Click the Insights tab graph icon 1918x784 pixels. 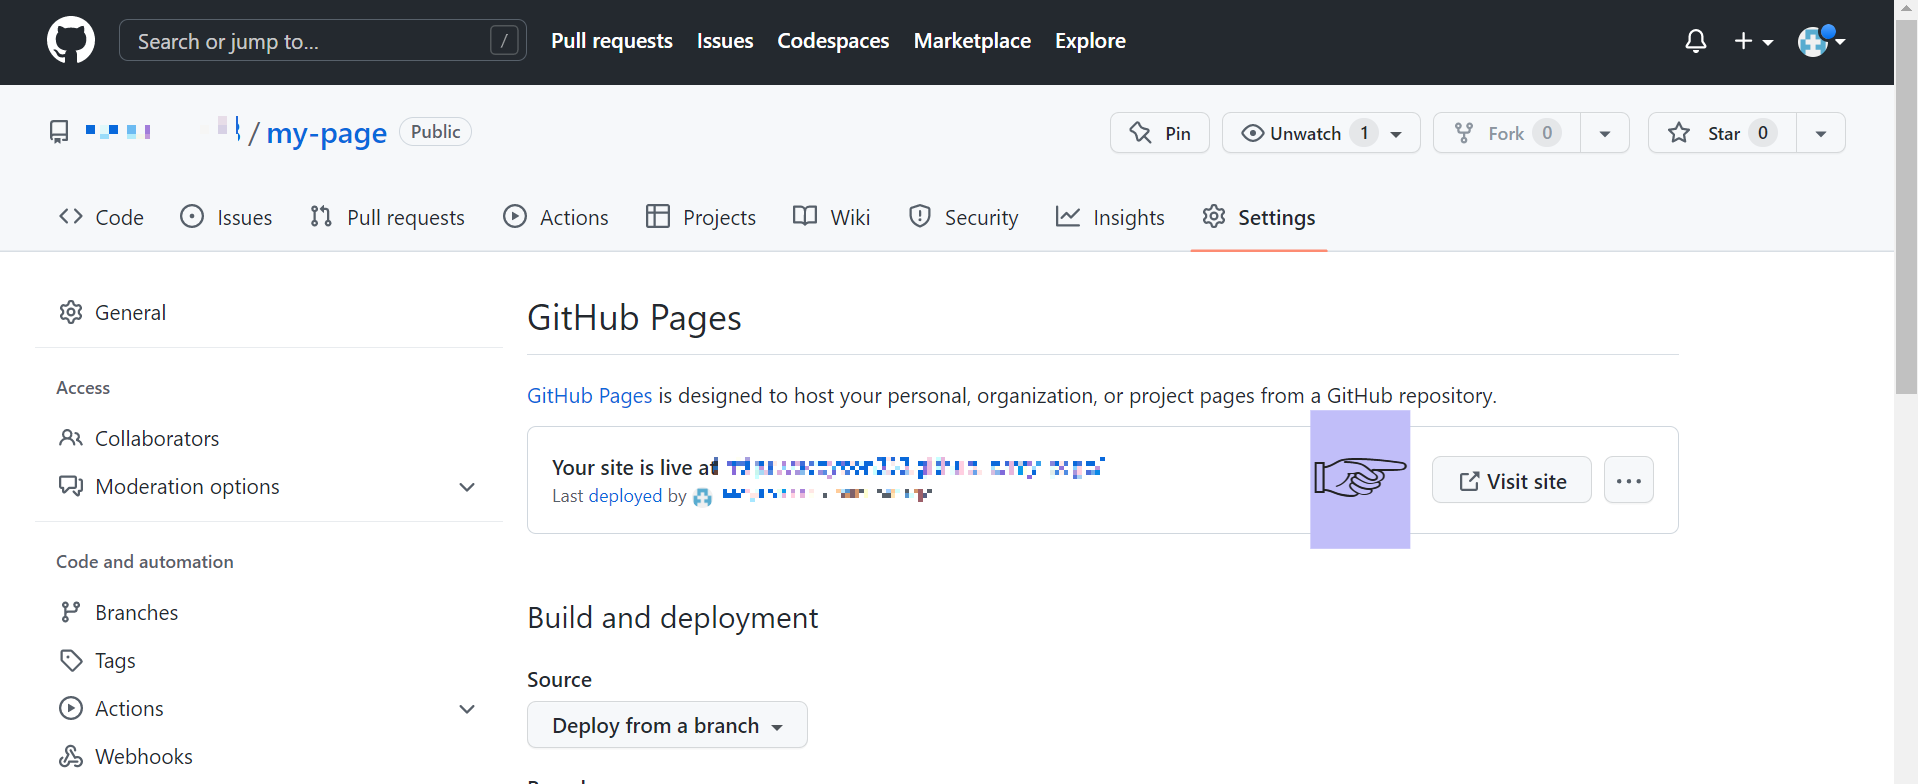[x=1068, y=216]
